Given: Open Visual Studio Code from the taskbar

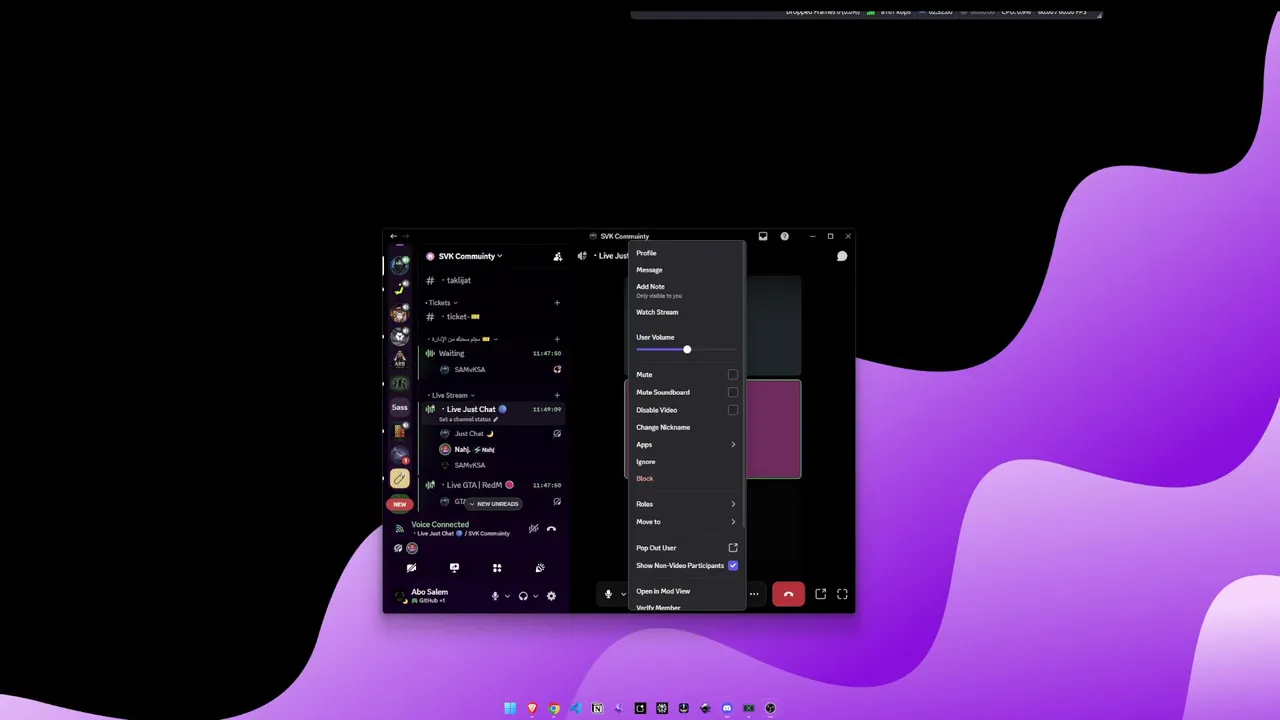Looking at the screenshot, I should point(575,708).
